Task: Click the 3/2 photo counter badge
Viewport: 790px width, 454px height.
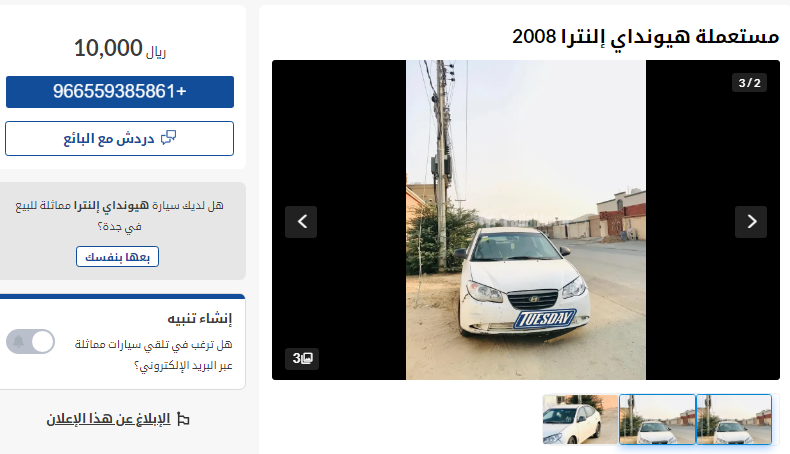Action: coord(749,83)
